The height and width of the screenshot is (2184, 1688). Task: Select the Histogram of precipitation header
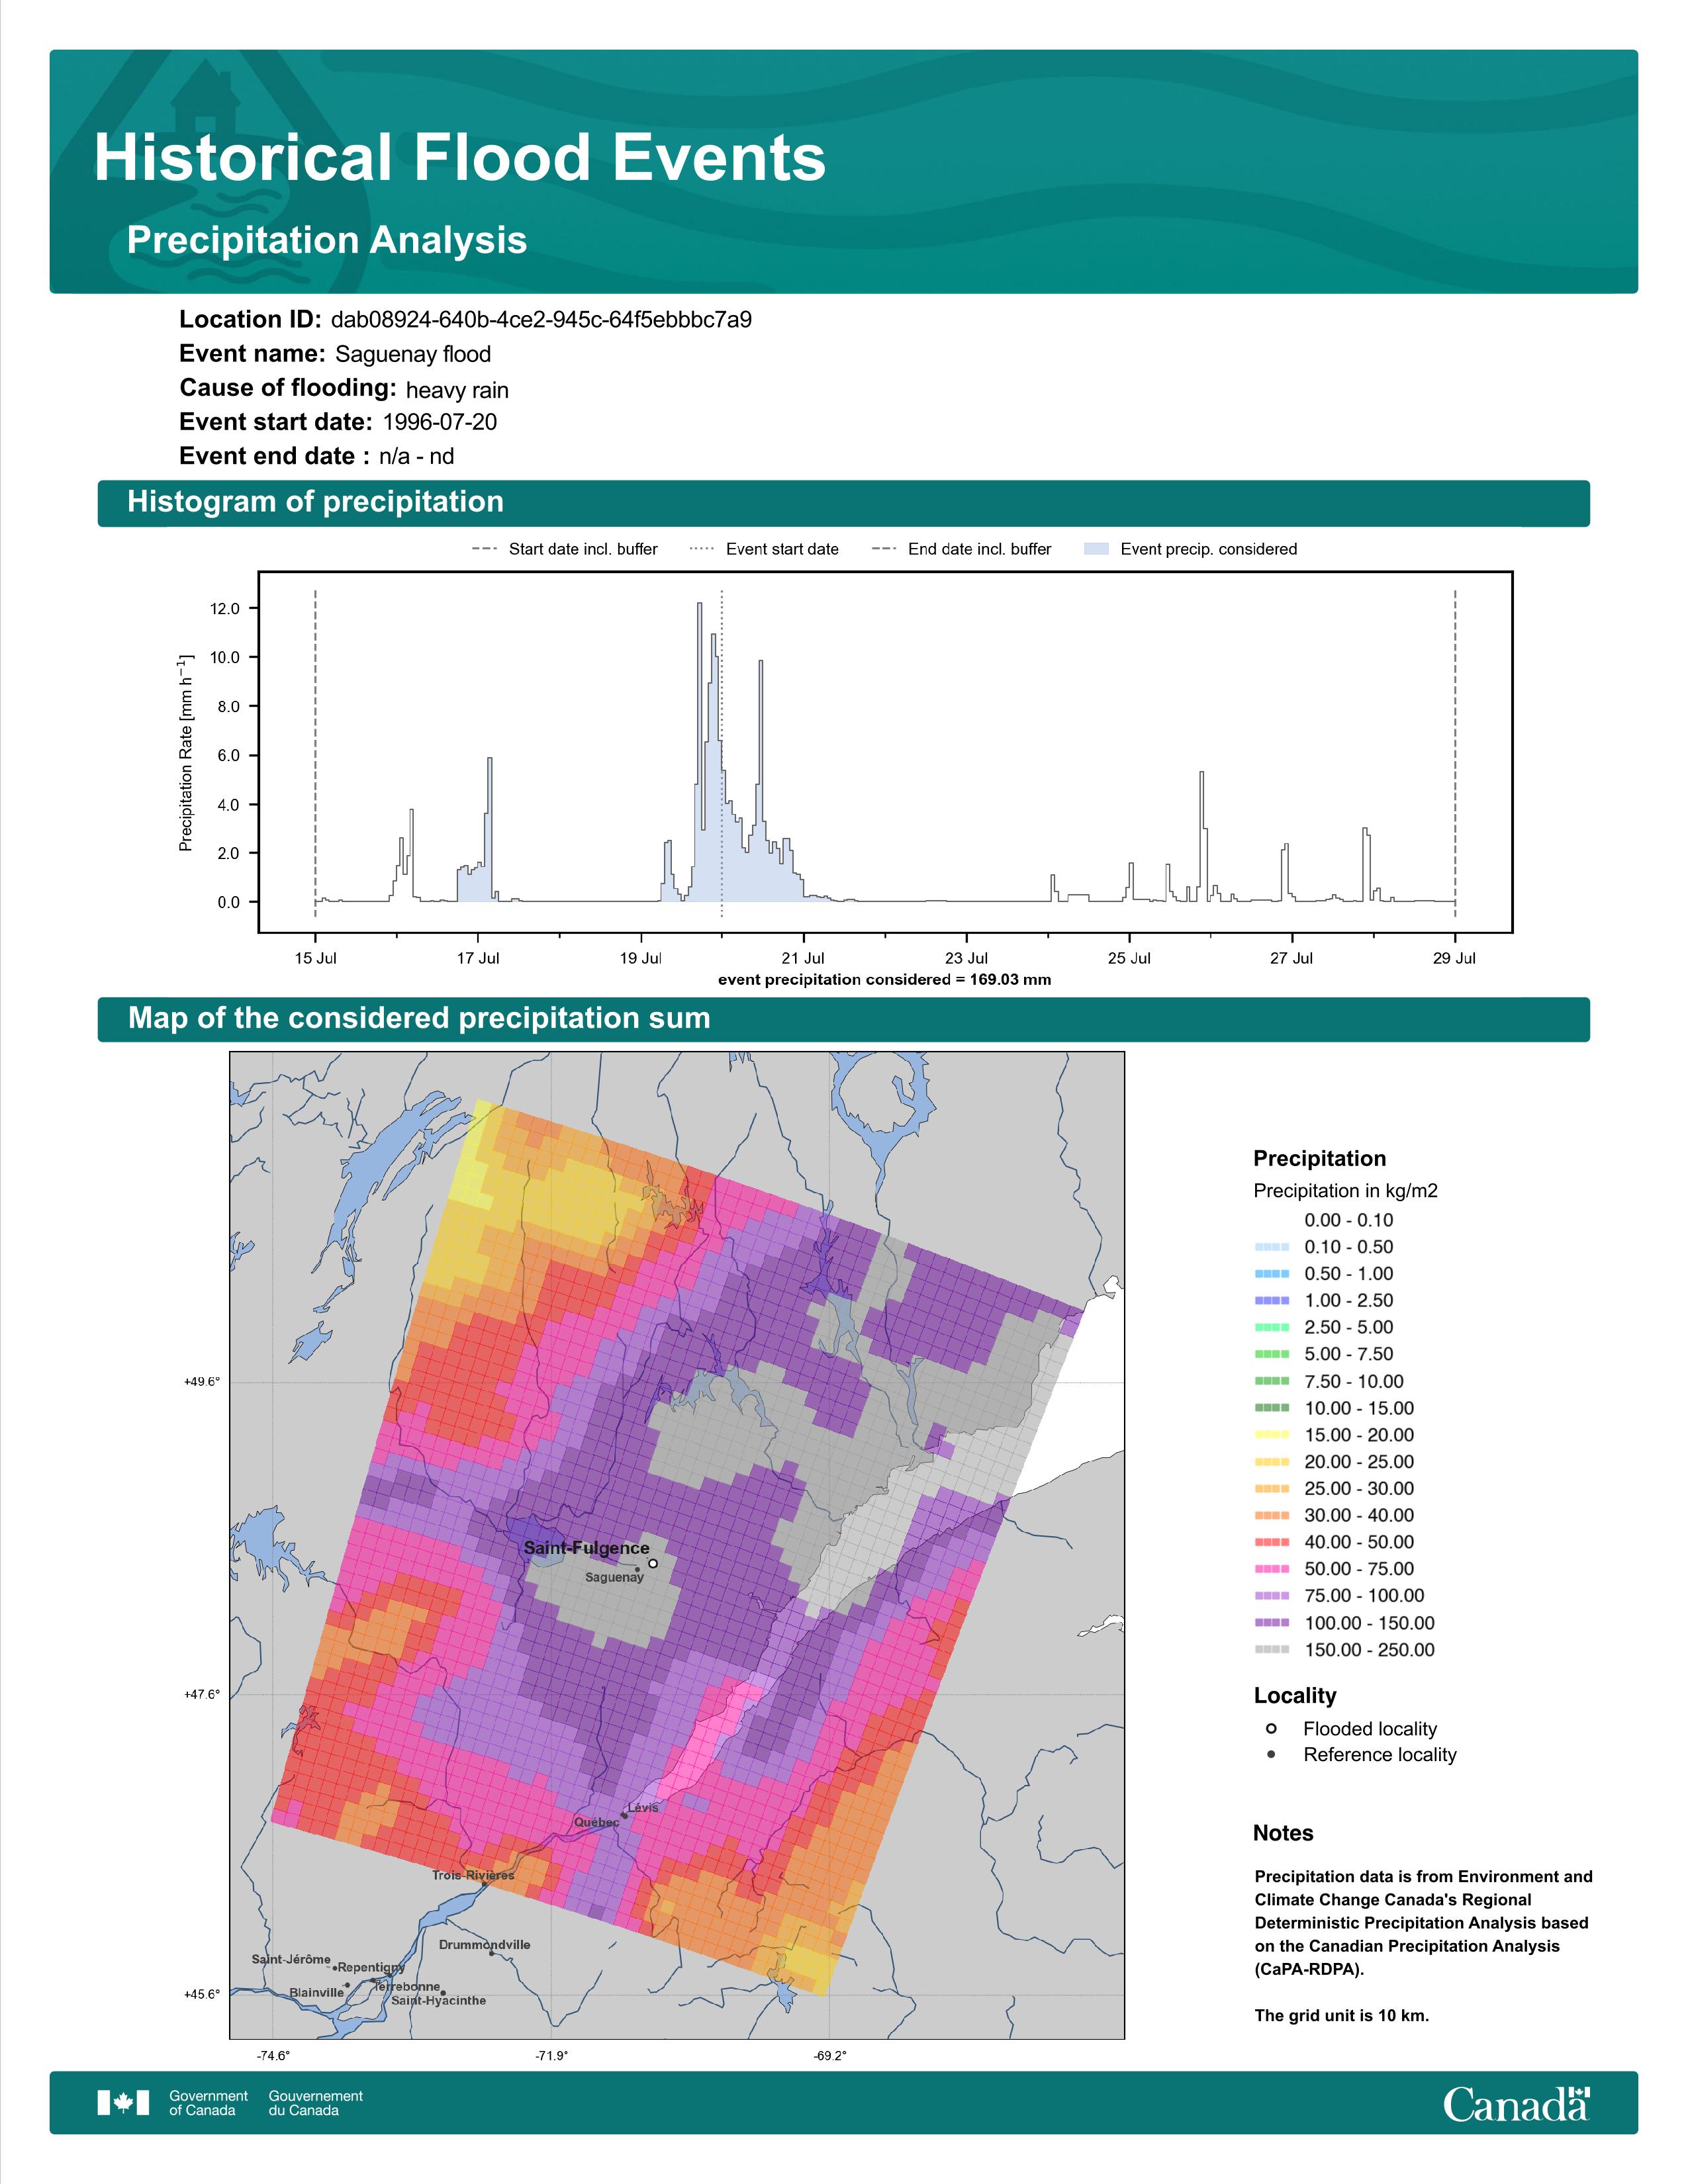[x=843, y=502]
